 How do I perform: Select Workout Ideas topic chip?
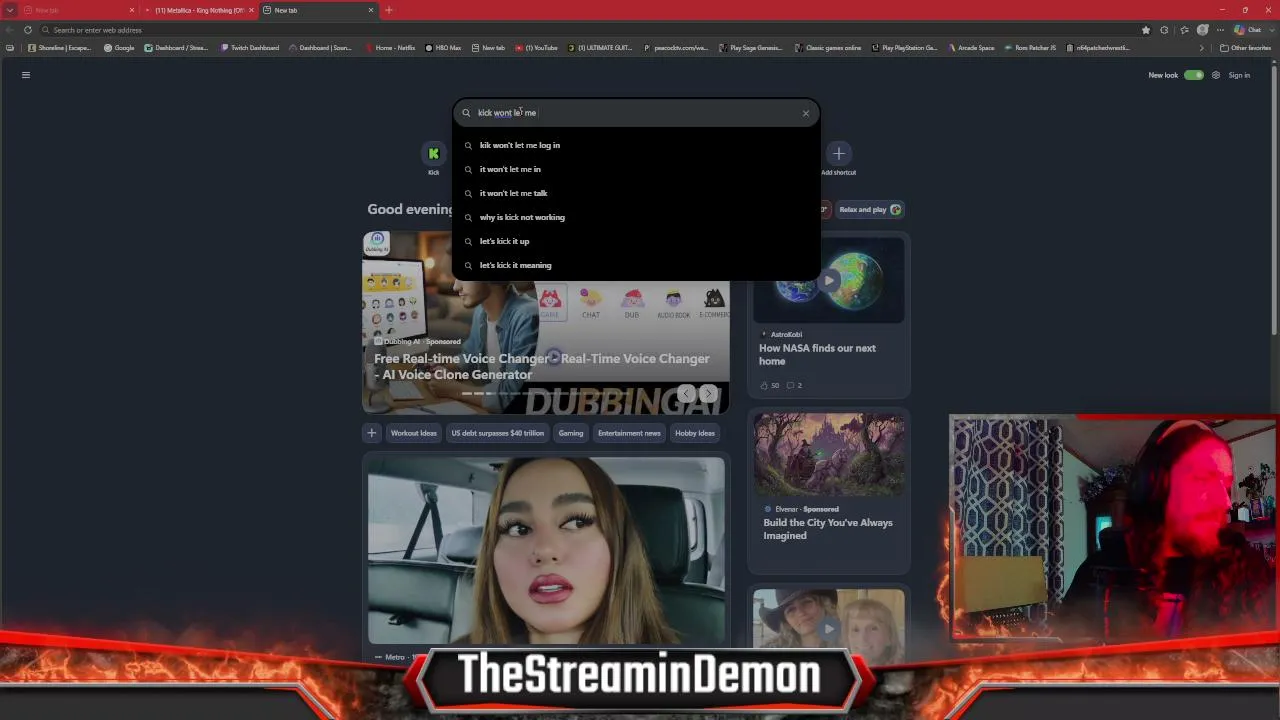click(414, 433)
